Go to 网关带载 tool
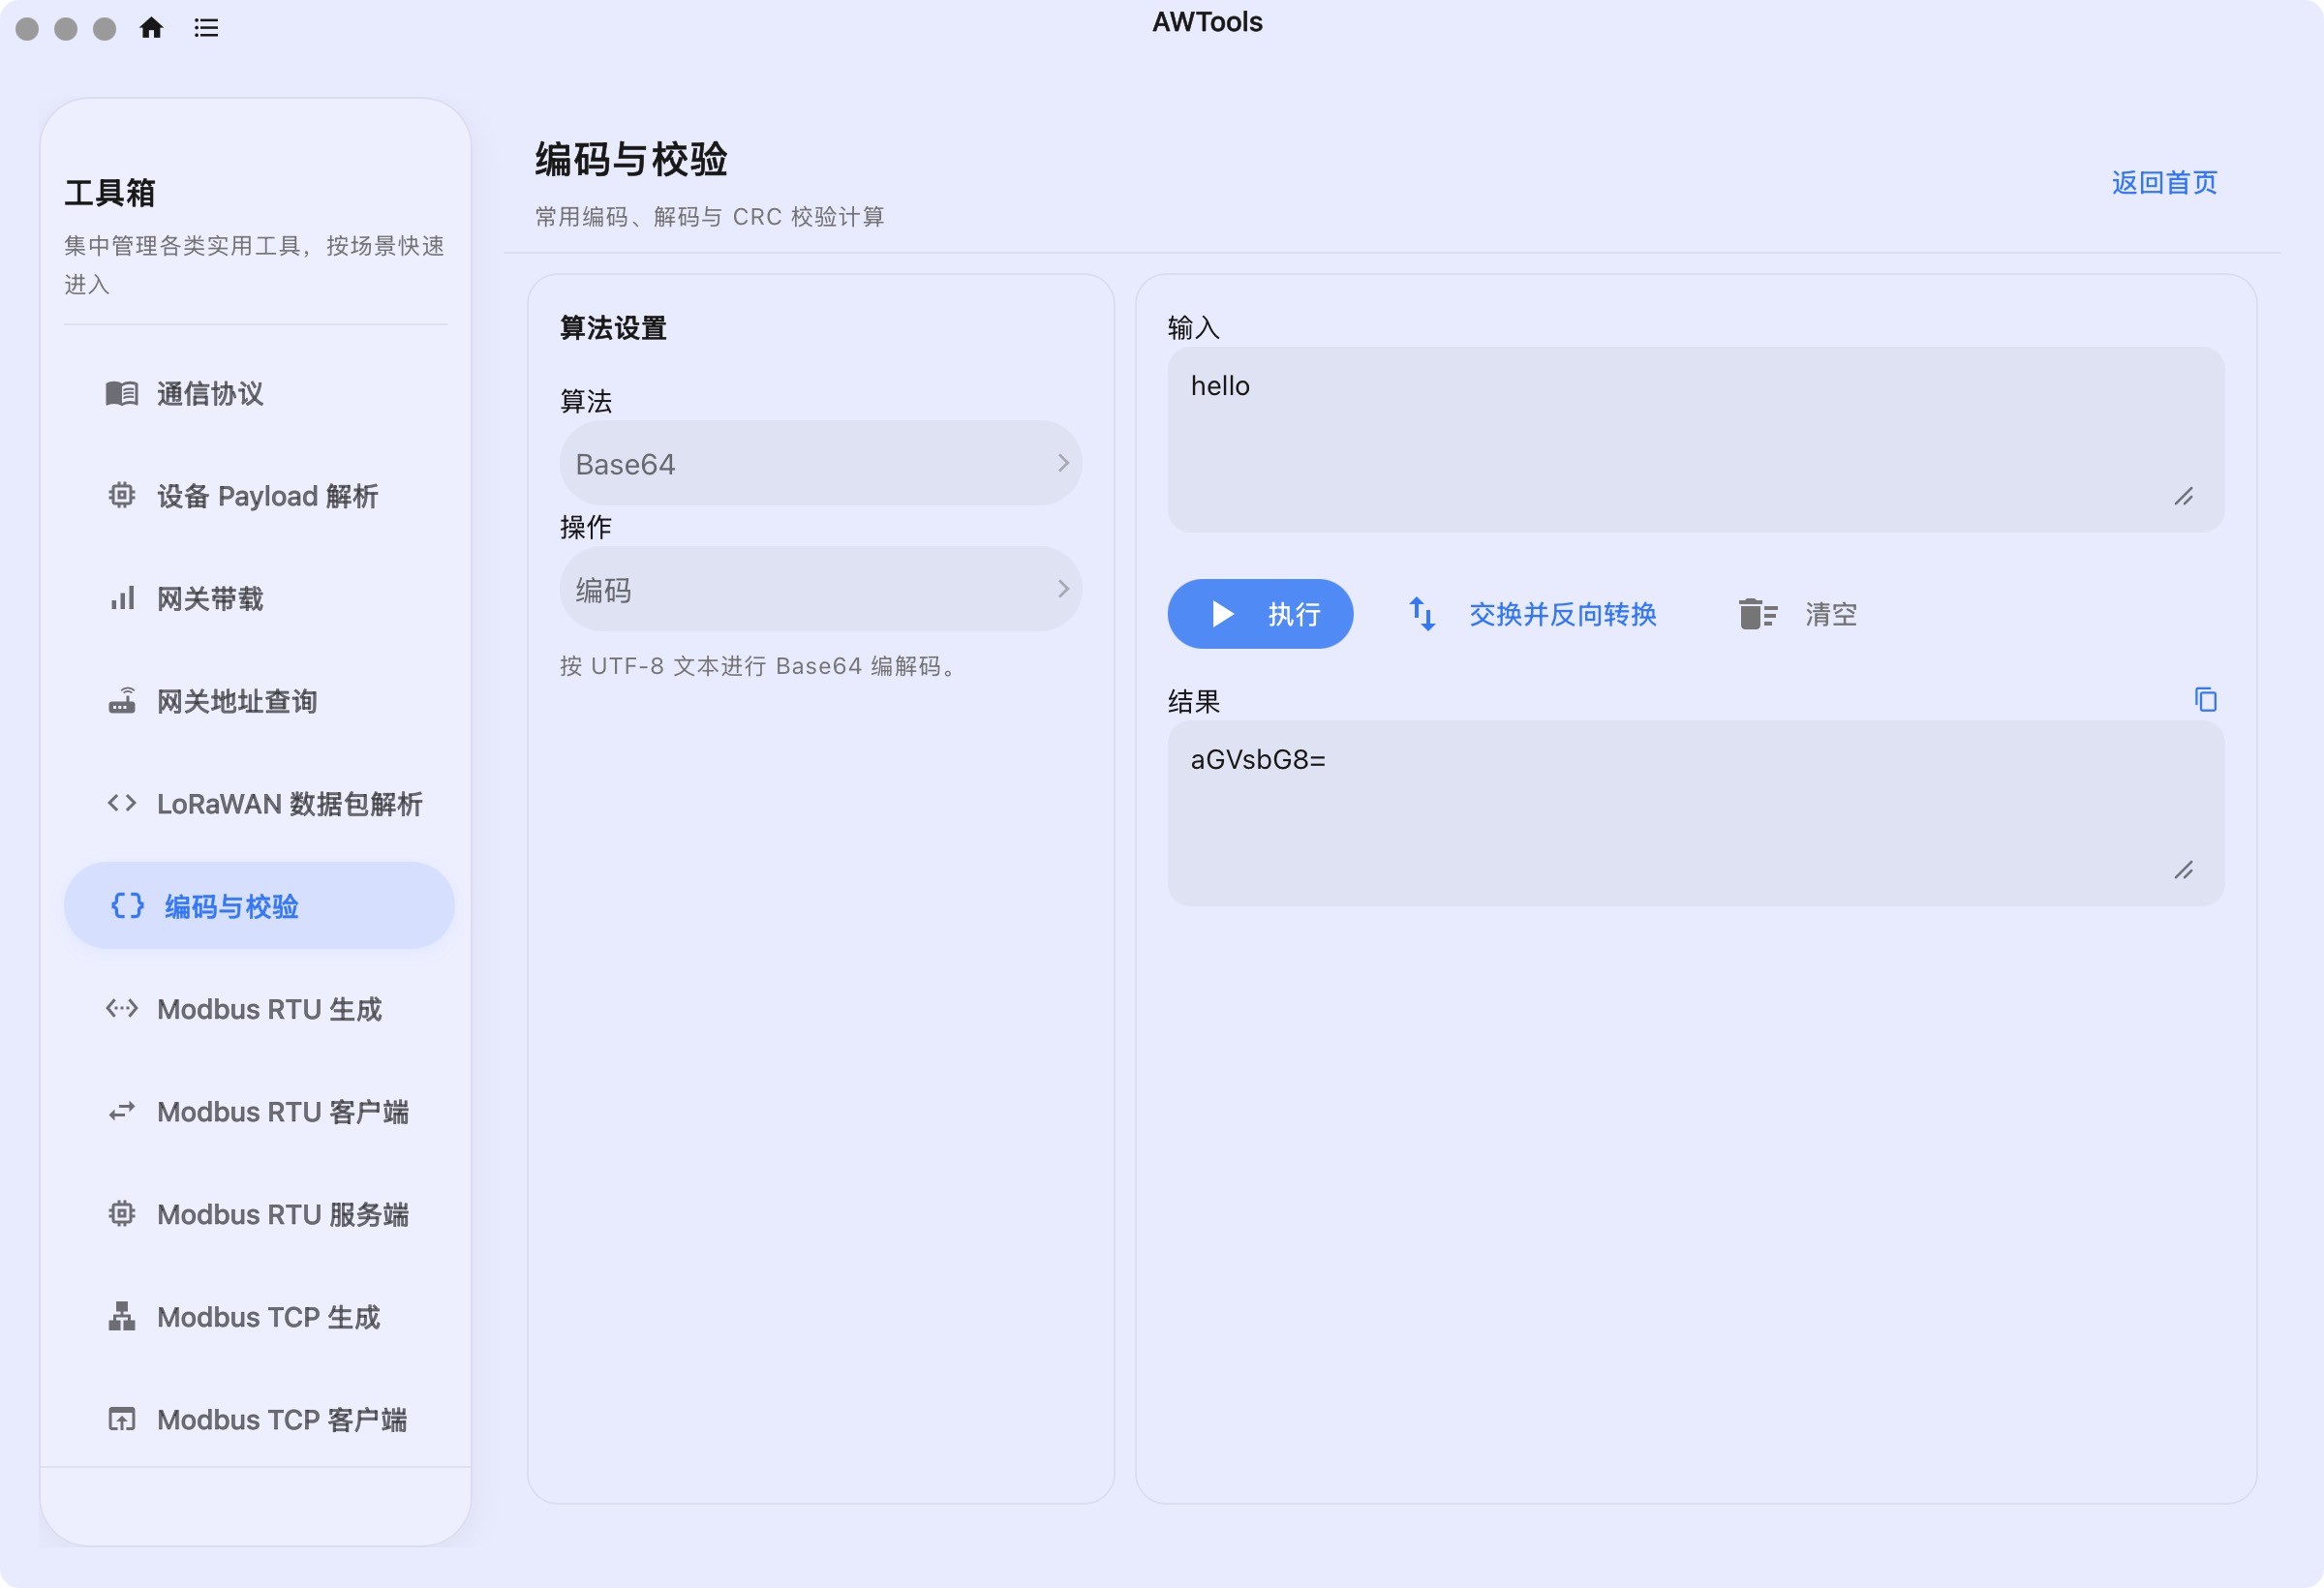Screen dimensions: 2324x1588 [x=258, y=598]
